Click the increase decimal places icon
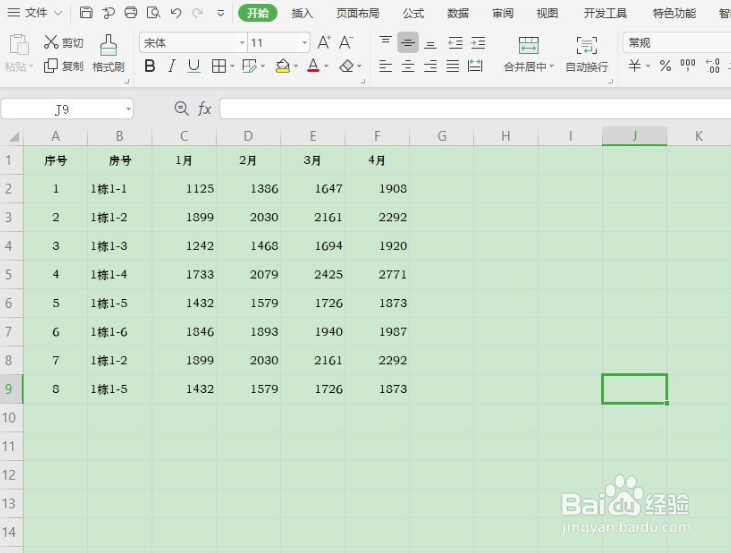 click(713, 66)
